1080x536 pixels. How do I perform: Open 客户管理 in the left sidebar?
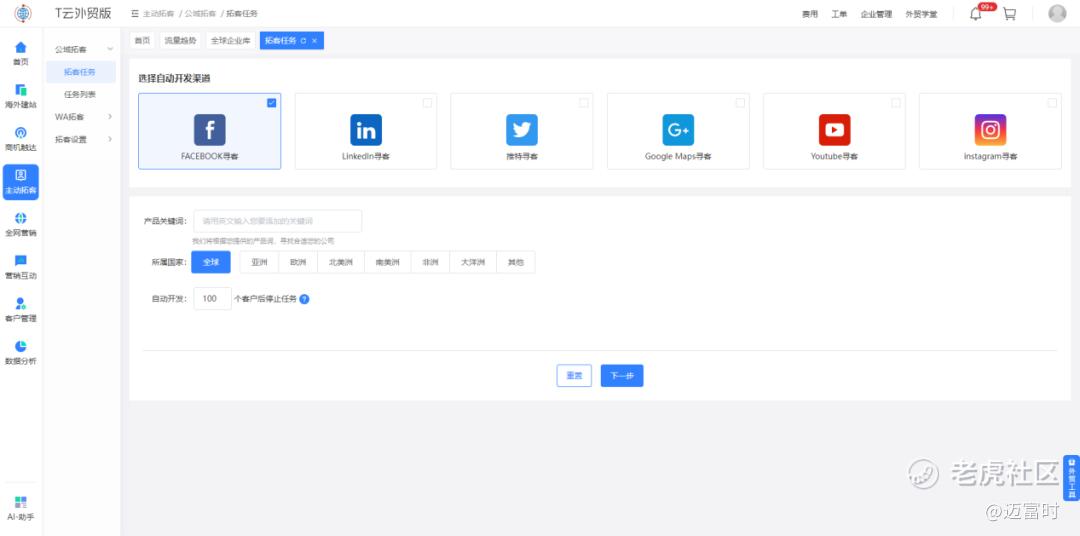tap(21, 310)
